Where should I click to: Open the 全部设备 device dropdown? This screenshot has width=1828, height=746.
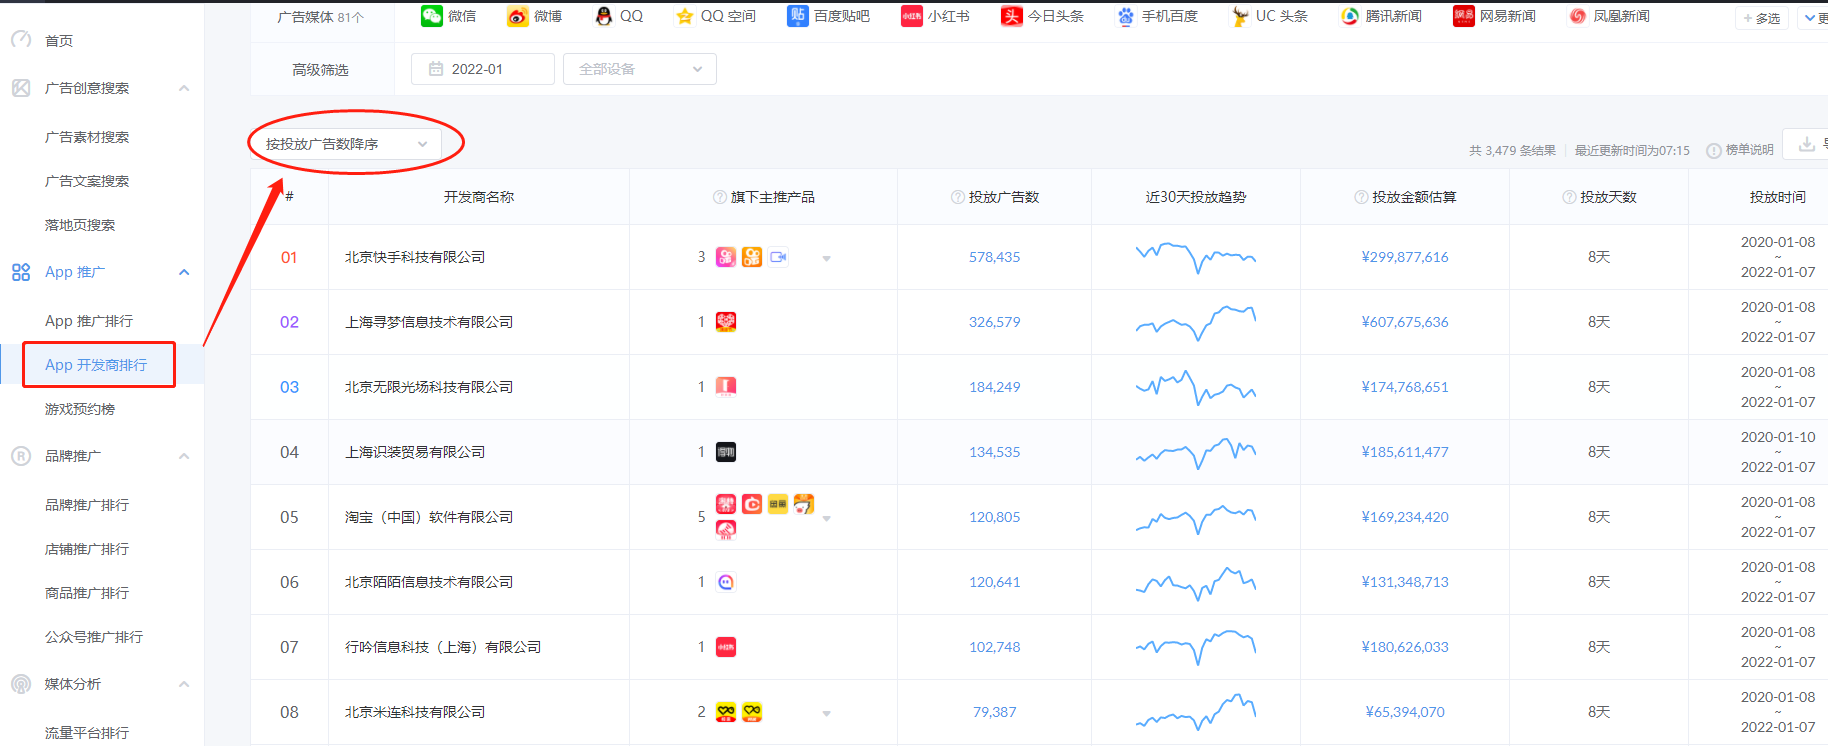pos(640,69)
